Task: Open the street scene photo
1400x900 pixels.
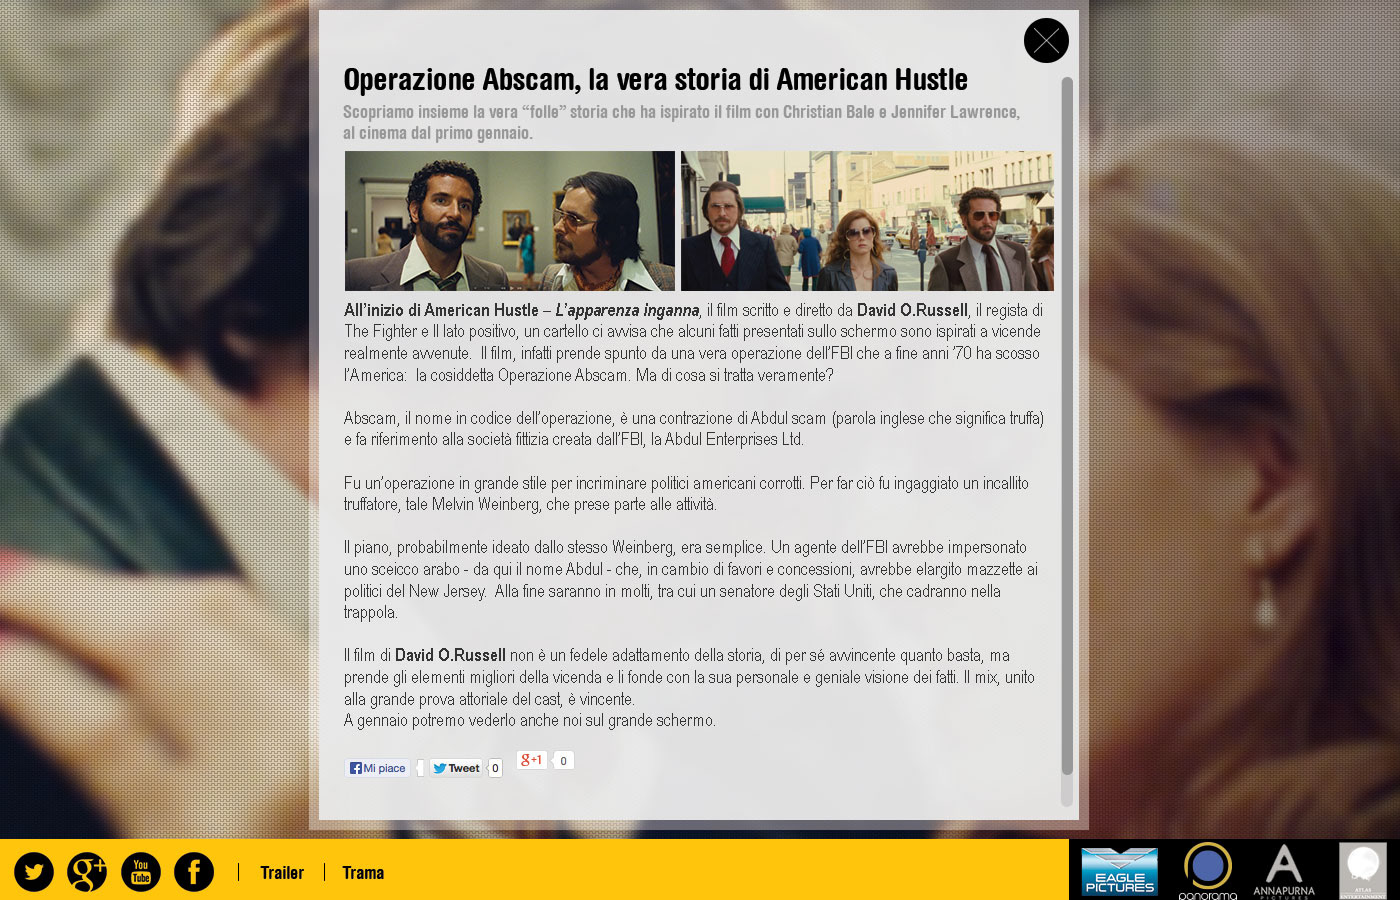Action: [x=867, y=221]
